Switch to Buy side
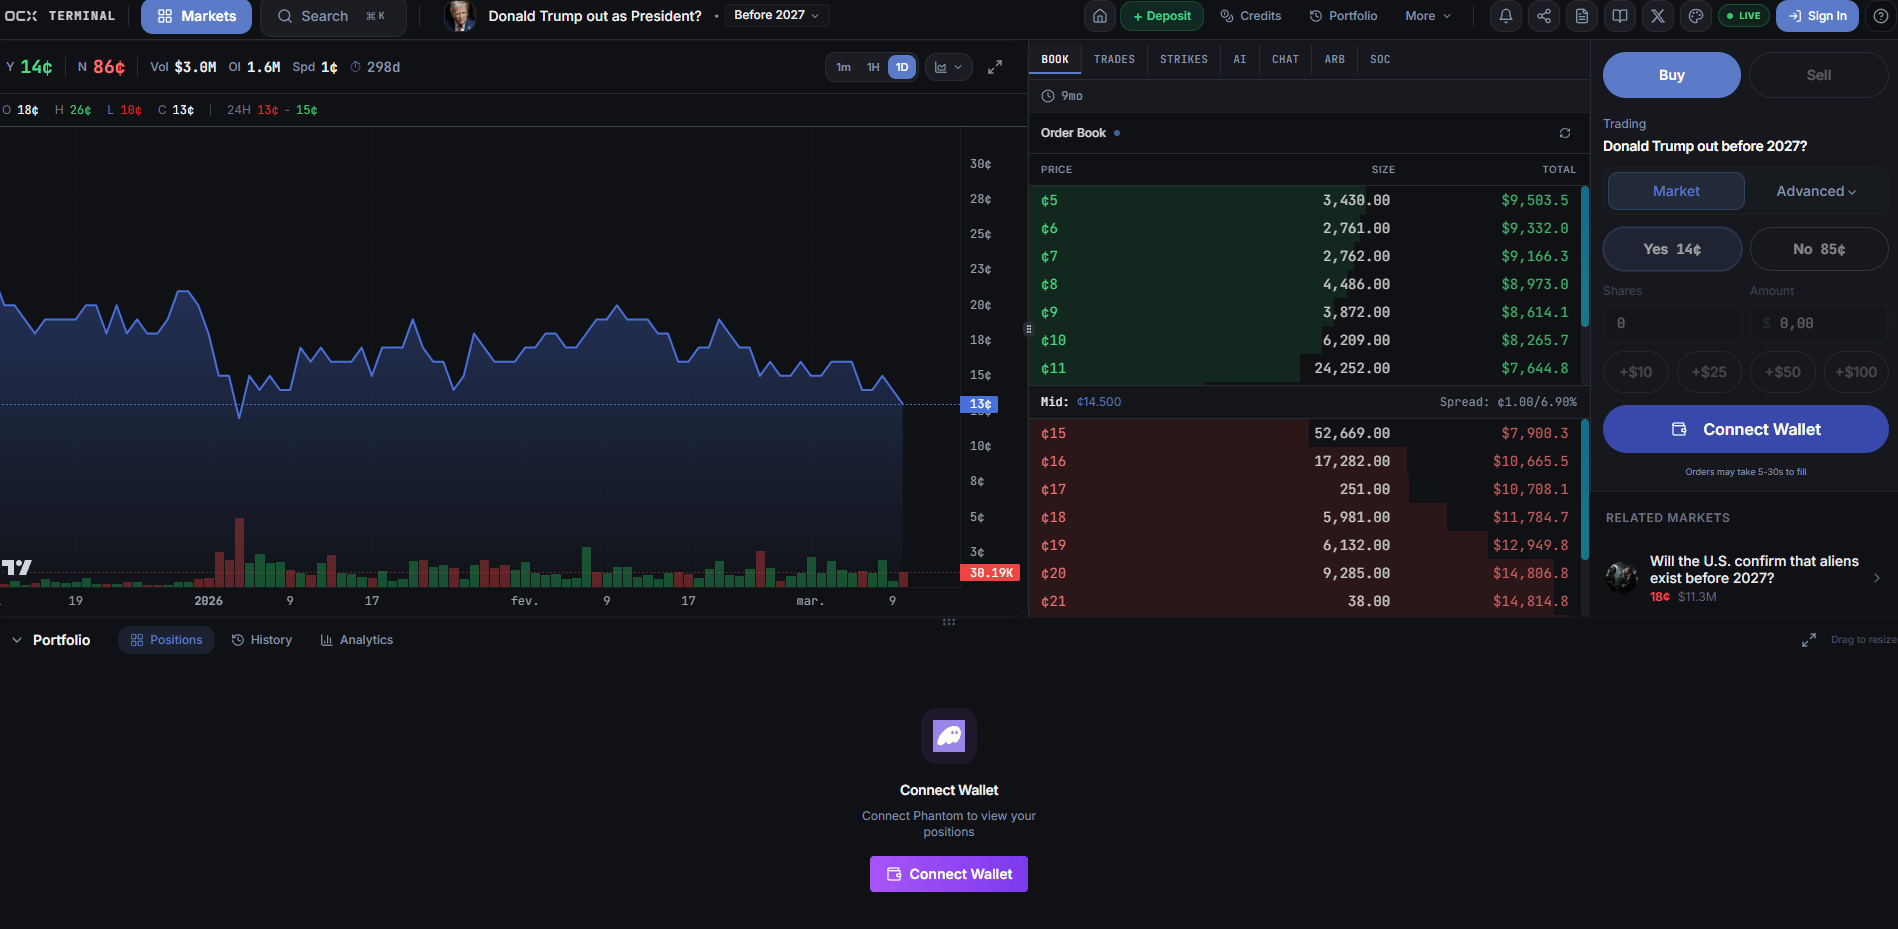1898x929 pixels. coord(1672,75)
